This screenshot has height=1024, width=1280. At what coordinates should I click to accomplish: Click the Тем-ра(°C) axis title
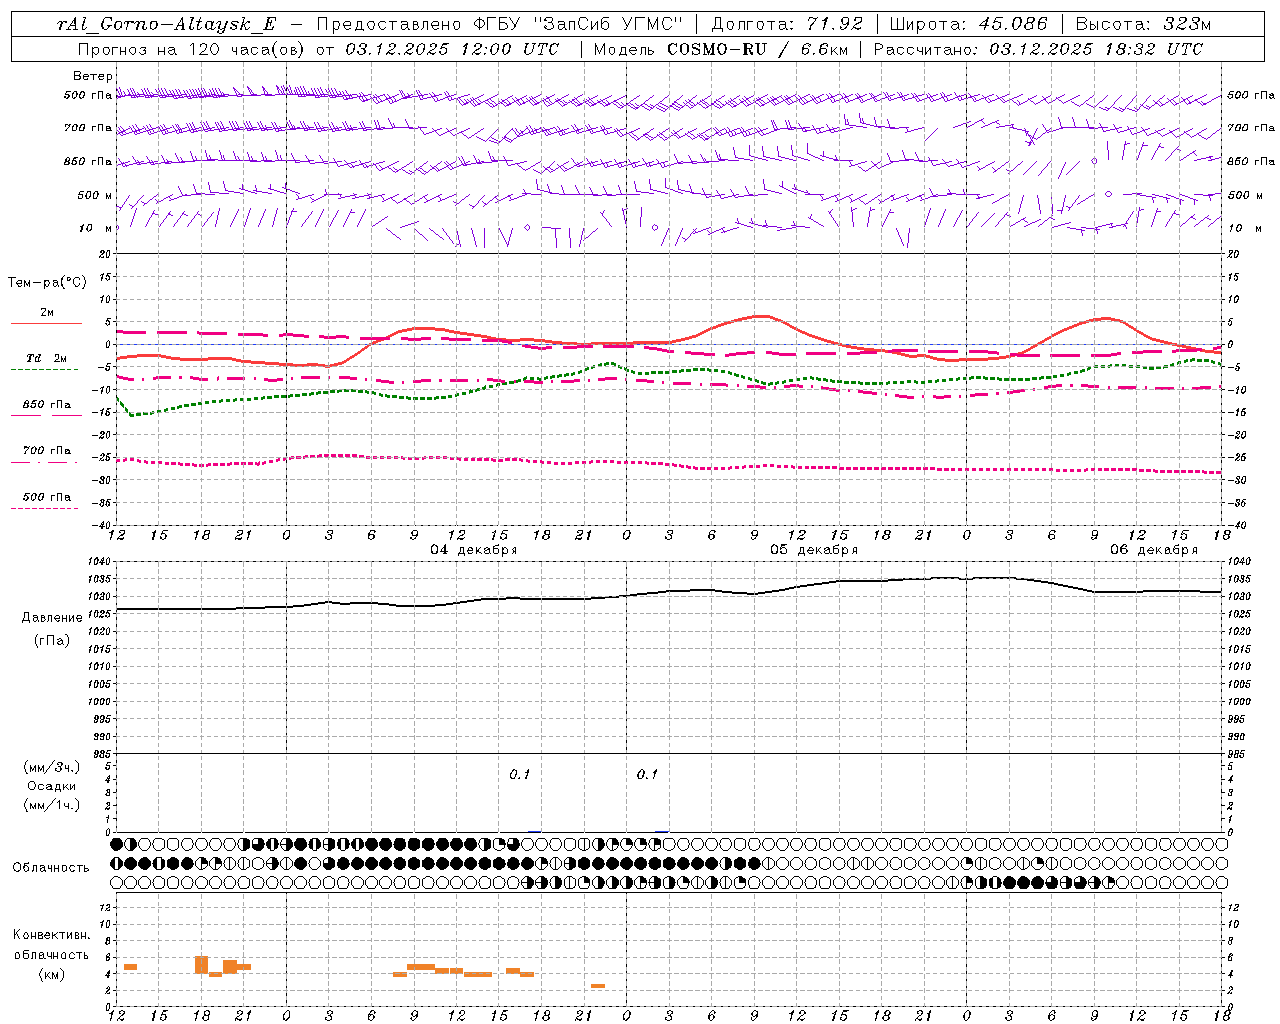coord(47,283)
